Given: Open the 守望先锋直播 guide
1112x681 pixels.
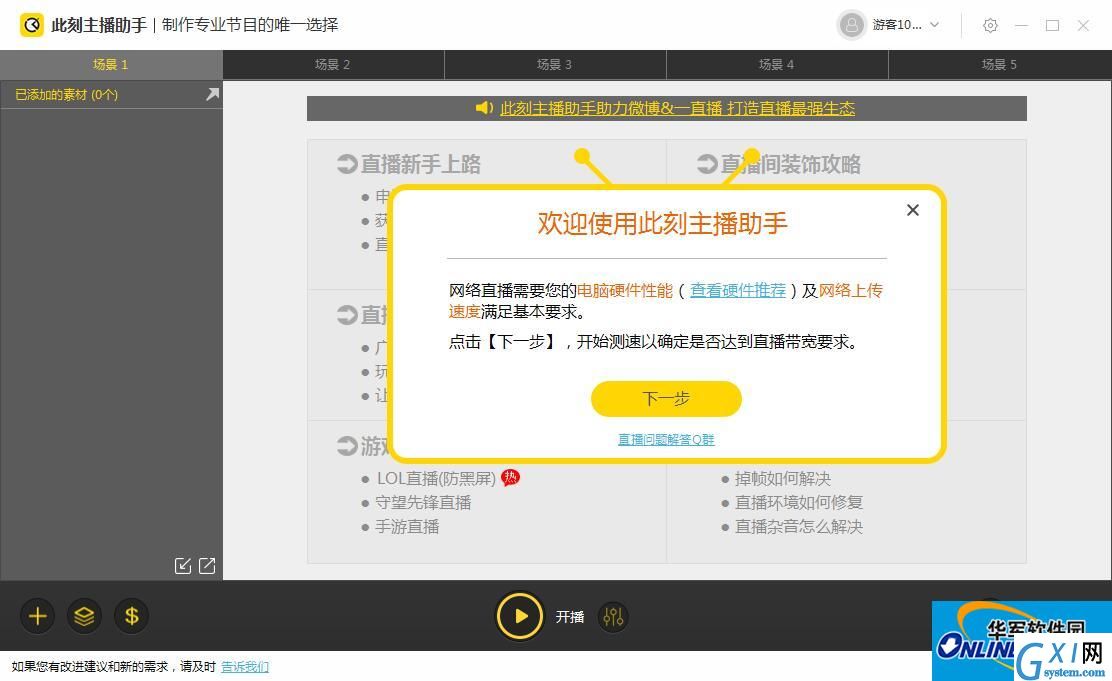Looking at the screenshot, I should click(423, 503).
